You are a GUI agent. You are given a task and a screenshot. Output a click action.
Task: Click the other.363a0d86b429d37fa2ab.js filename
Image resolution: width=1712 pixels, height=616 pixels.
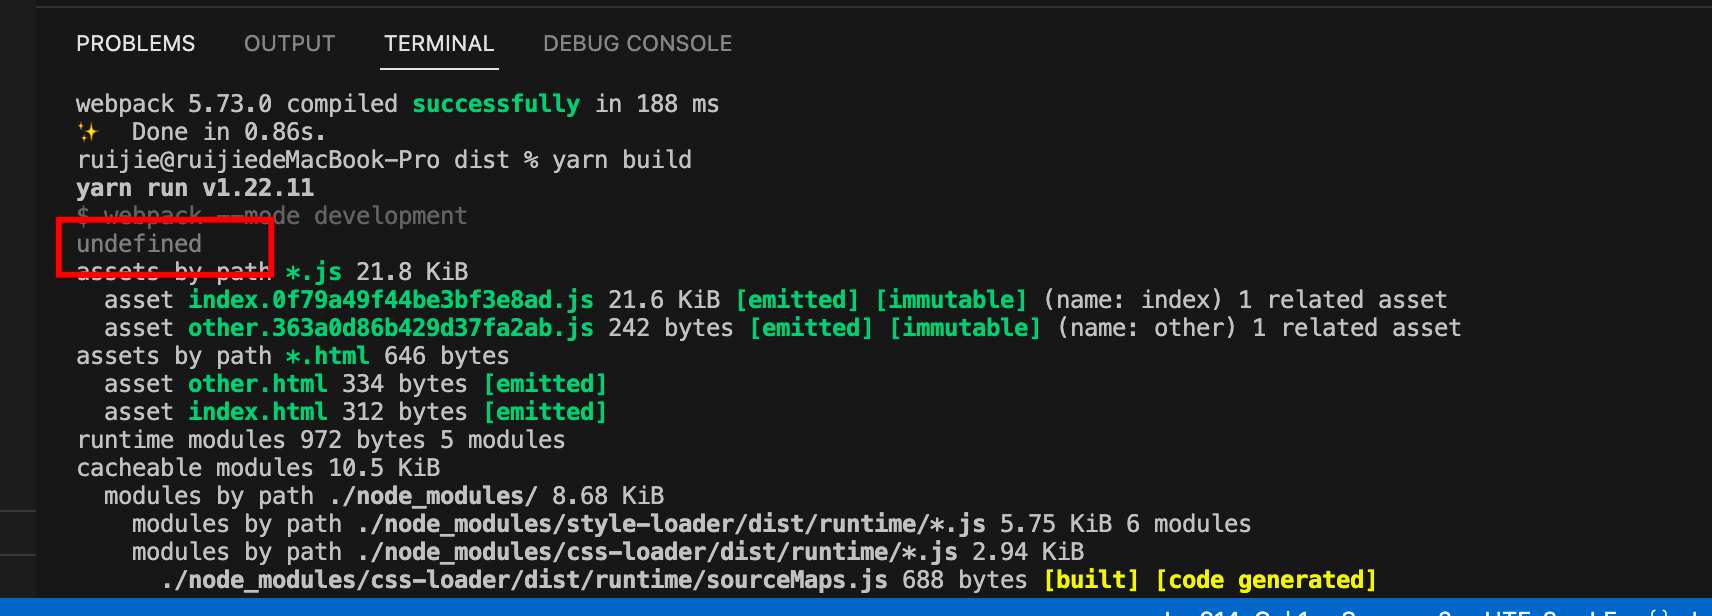pyautogui.click(x=391, y=328)
